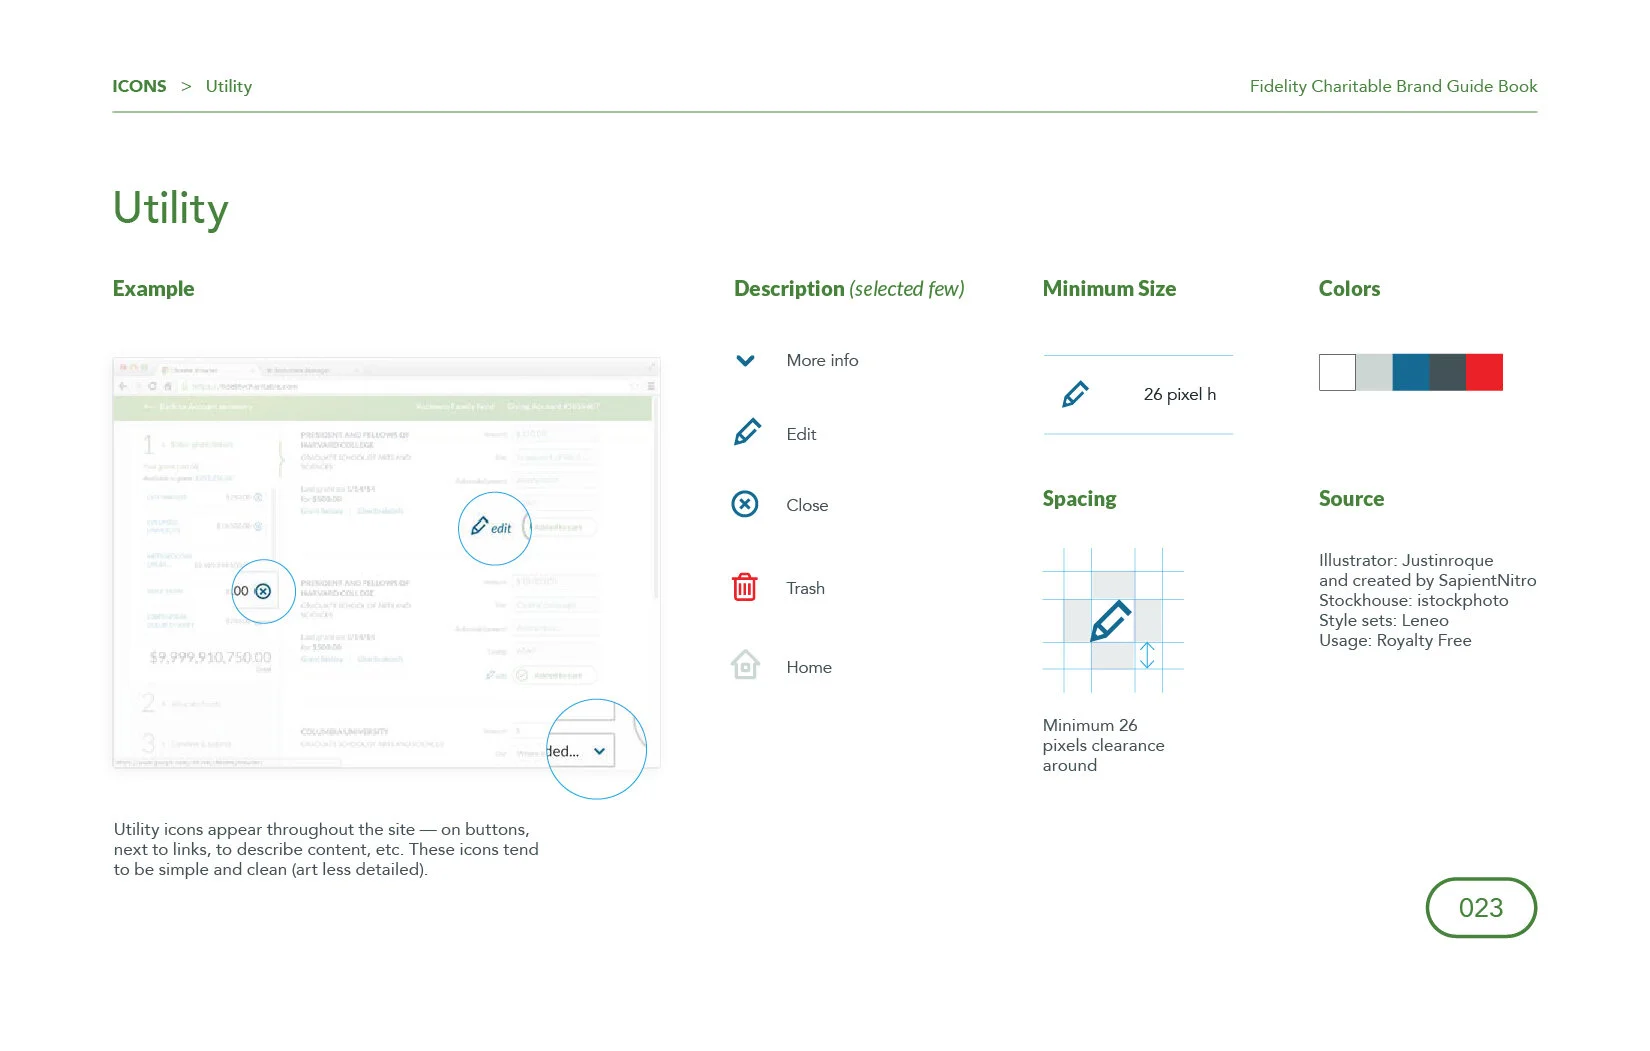Image resolution: width=1650 pixels, height=1051 pixels.
Task: Select the dark slate color swatch
Action: [x=1448, y=372]
